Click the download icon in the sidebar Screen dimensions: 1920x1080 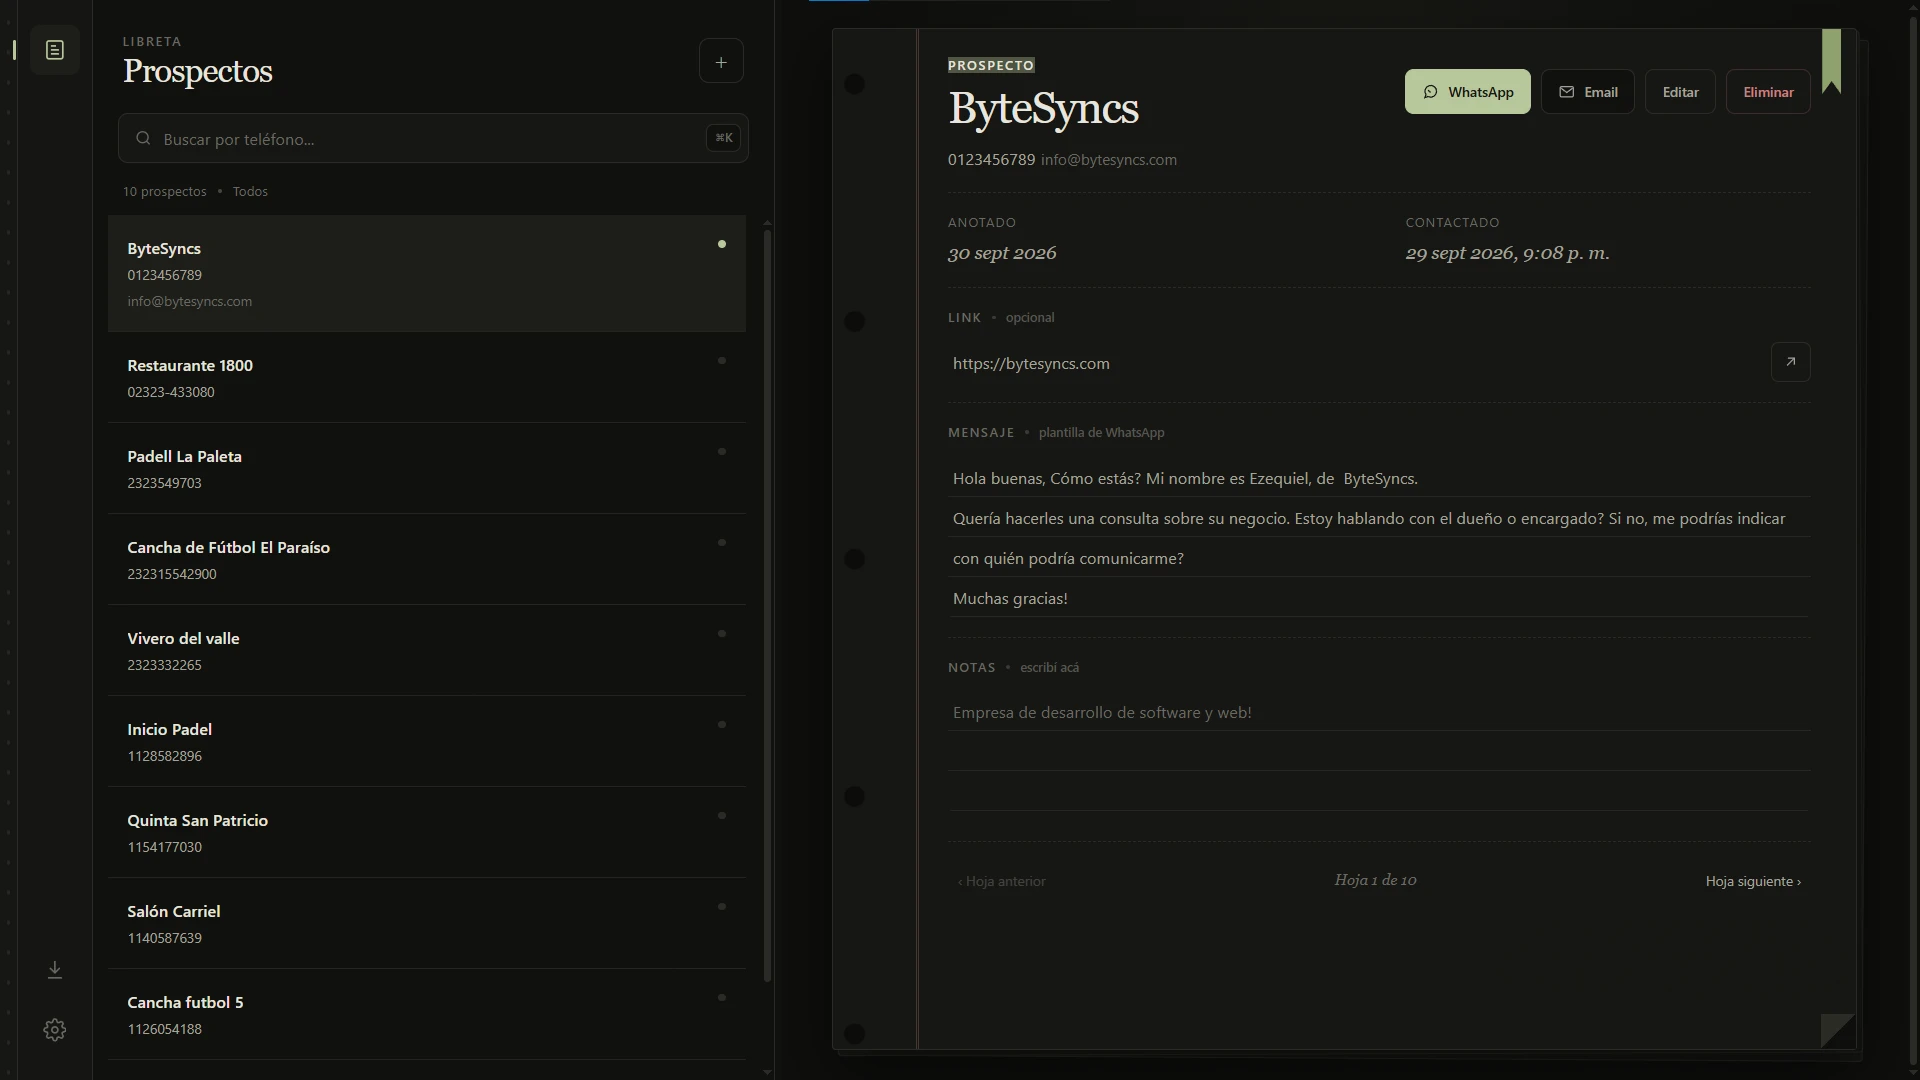pos(55,970)
